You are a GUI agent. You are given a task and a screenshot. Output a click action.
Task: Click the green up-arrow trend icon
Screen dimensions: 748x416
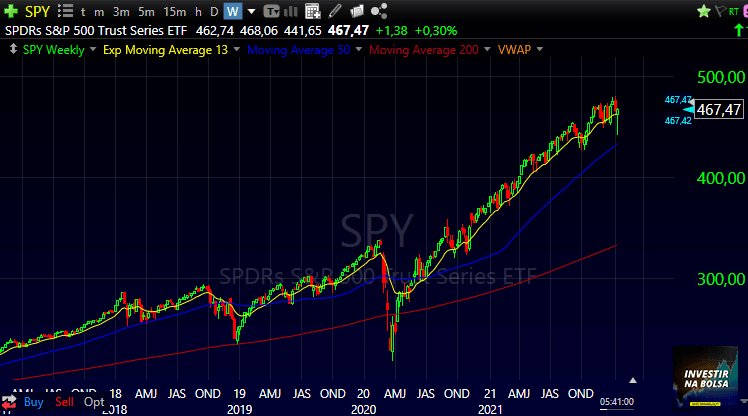tap(738, 31)
